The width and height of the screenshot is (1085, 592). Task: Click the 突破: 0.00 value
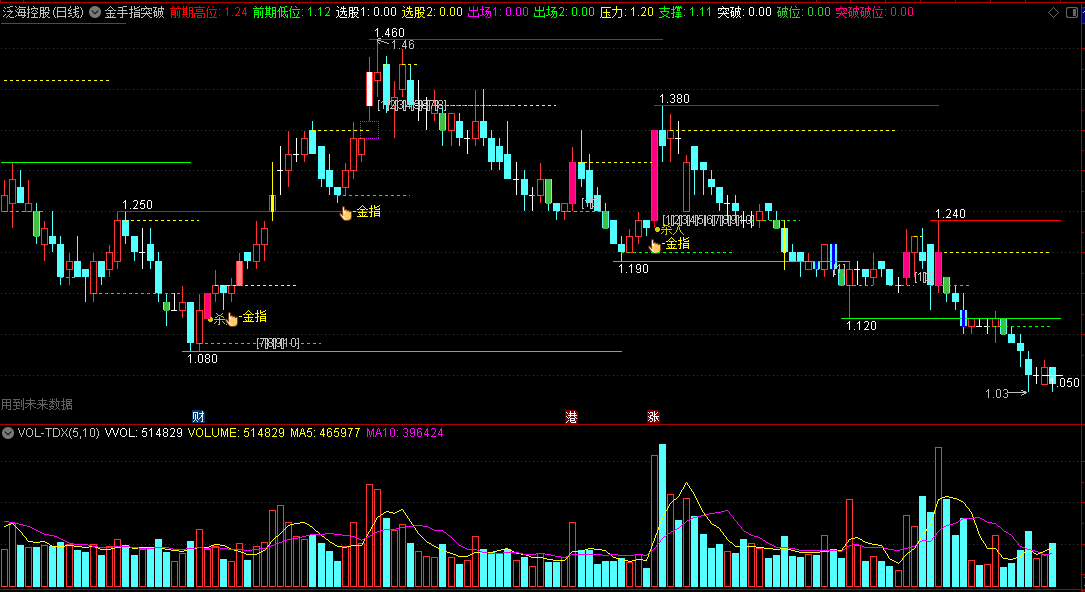[744, 12]
